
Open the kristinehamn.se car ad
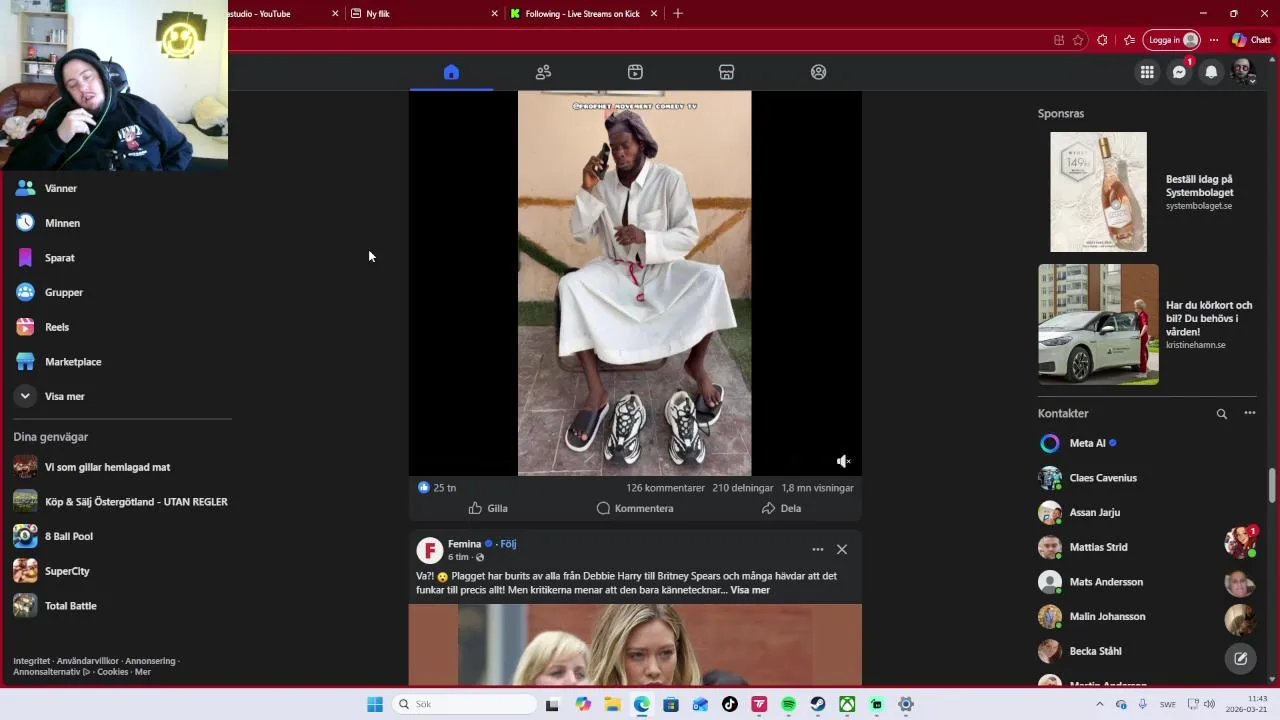[x=1147, y=325]
